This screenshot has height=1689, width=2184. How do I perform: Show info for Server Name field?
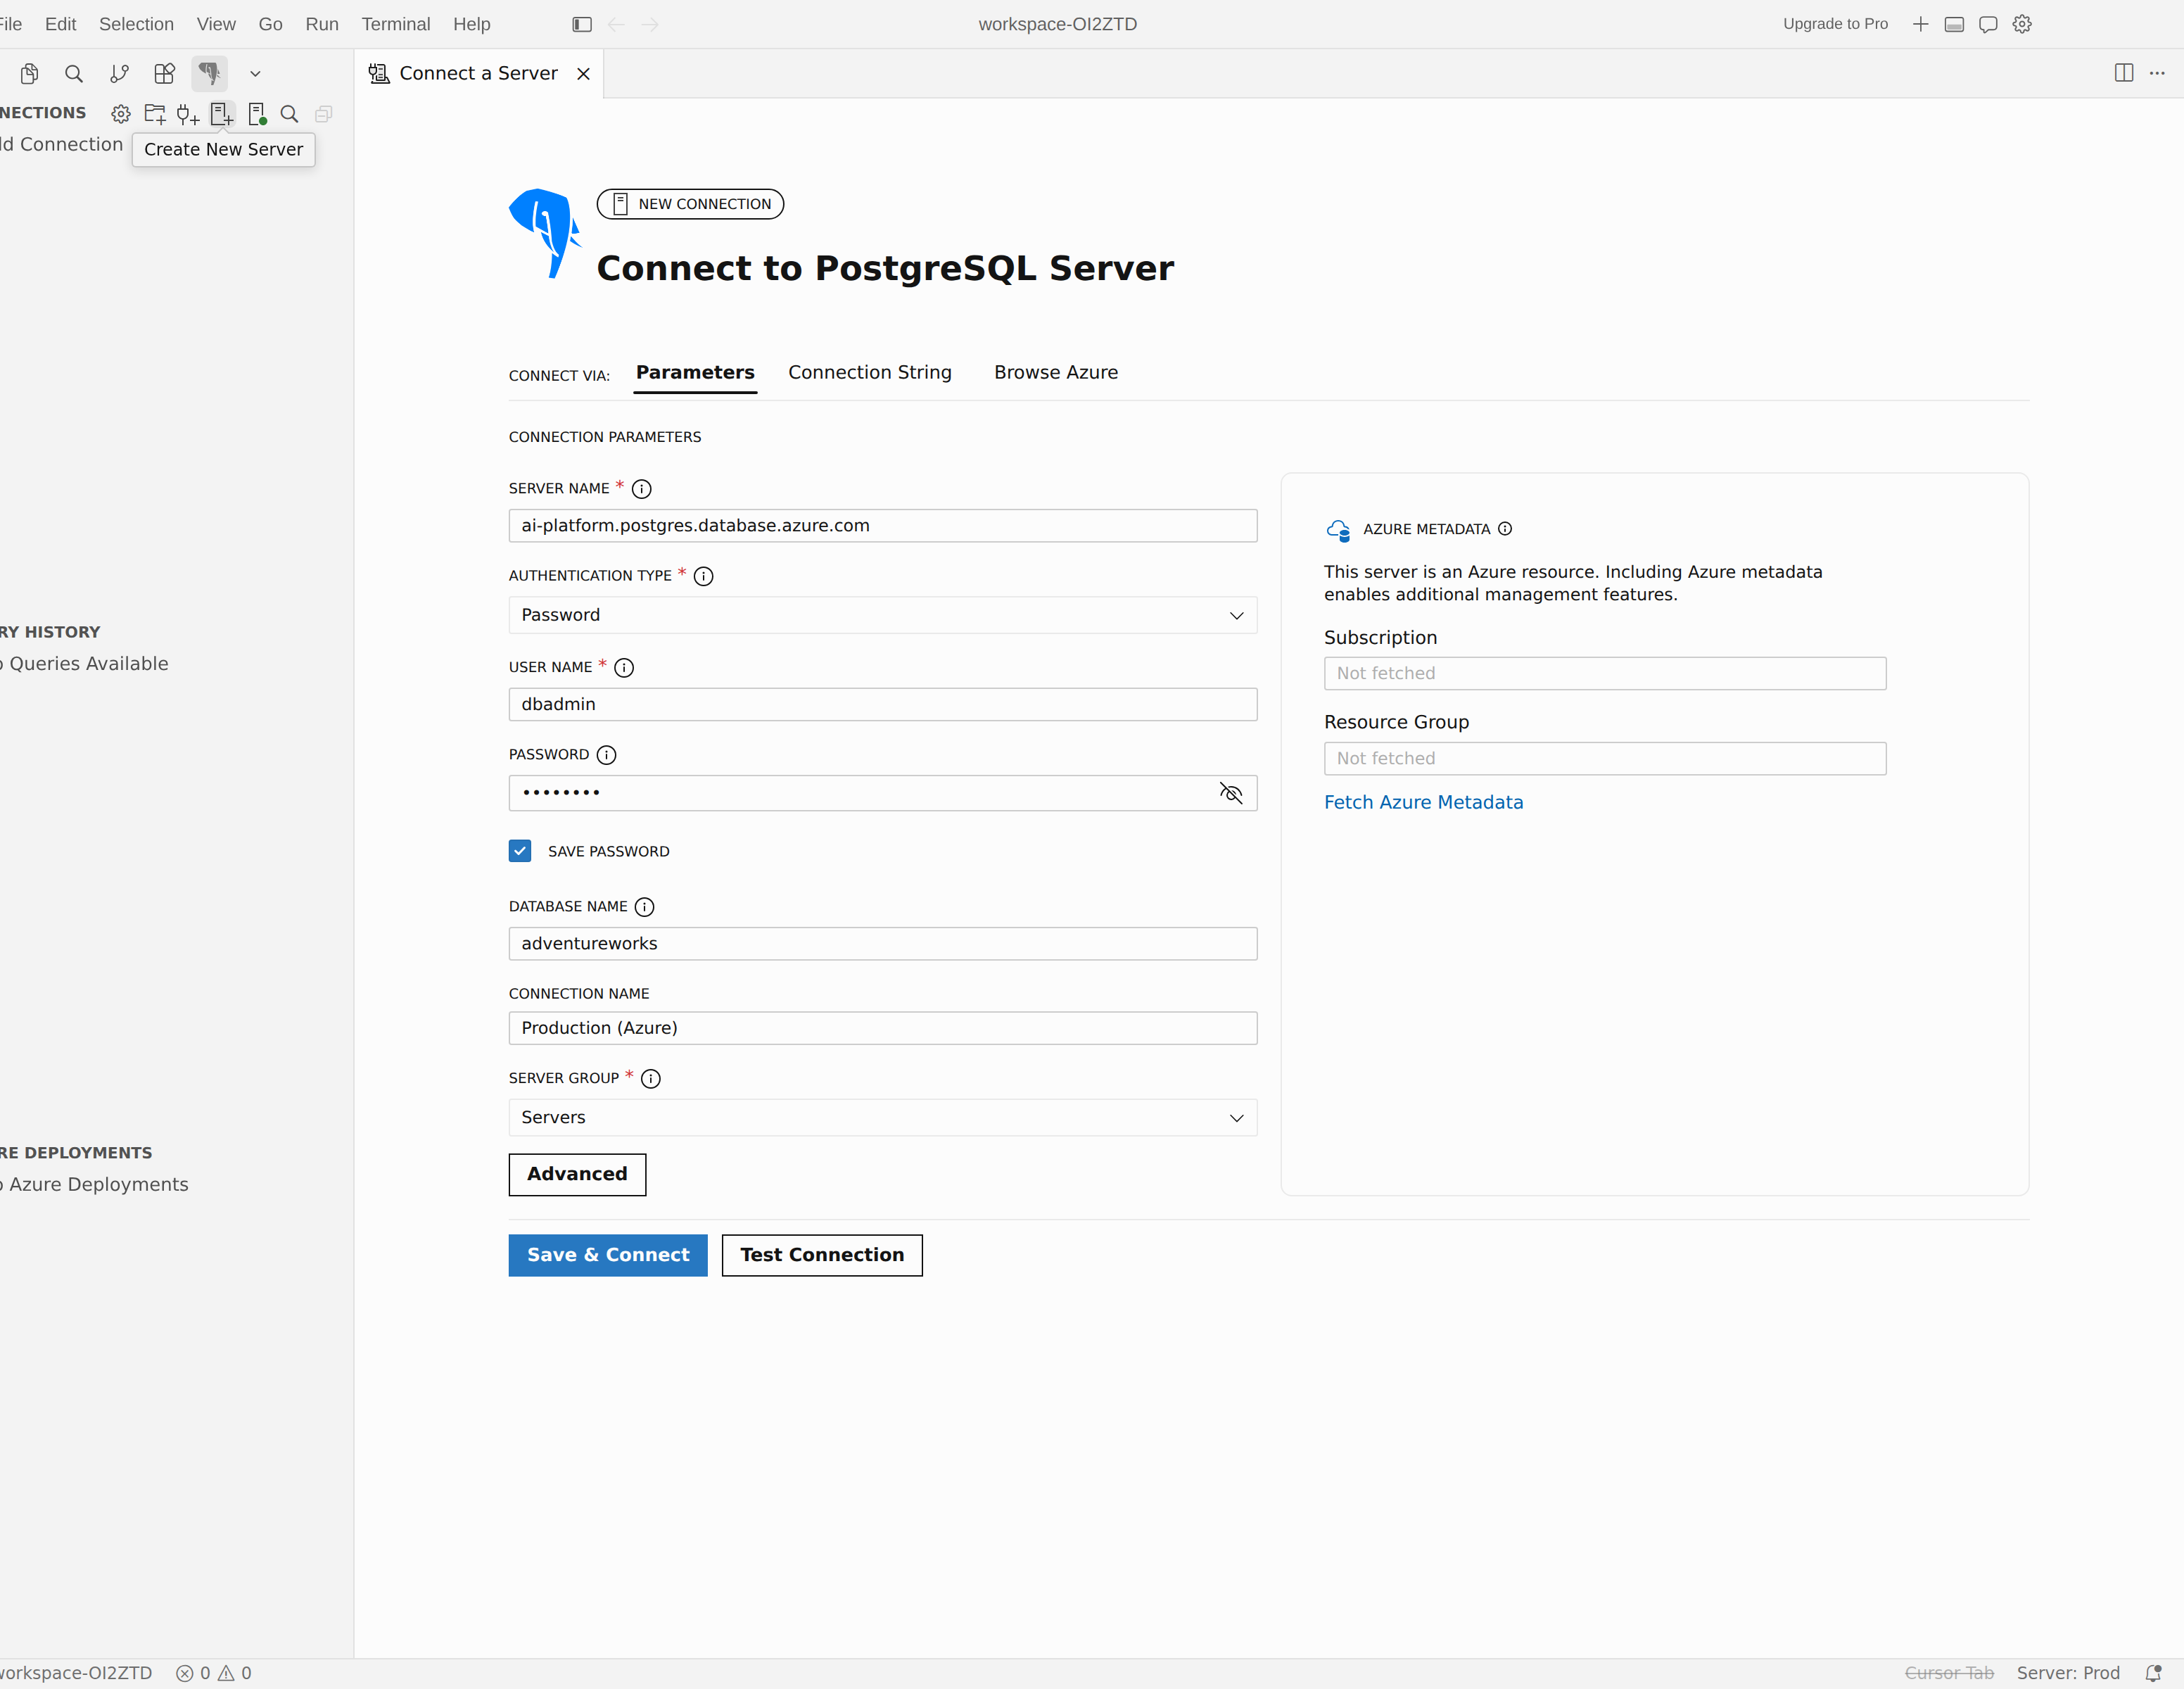(642, 489)
